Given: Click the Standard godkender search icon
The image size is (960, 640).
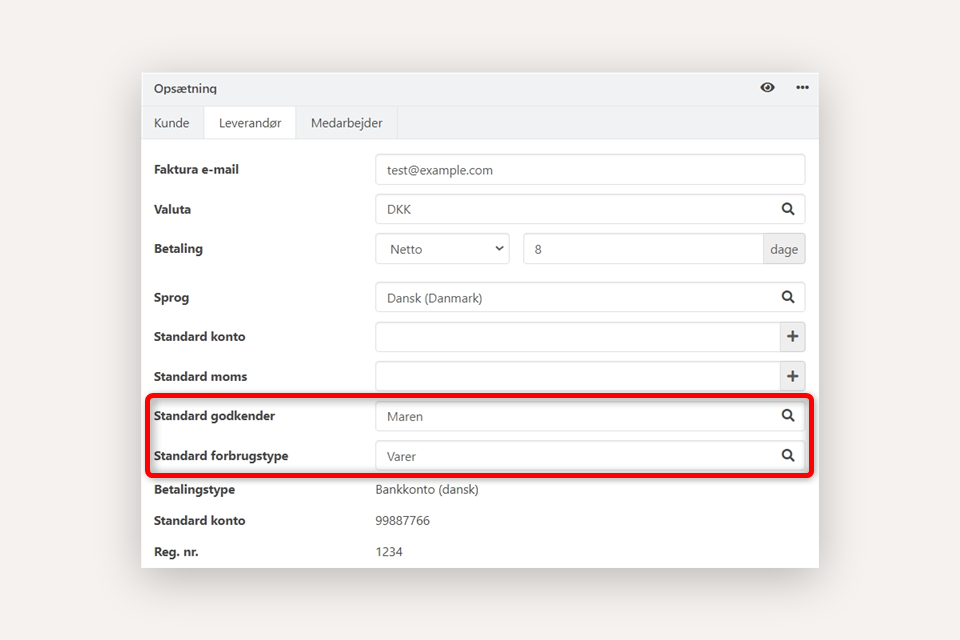Looking at the screenshot, I should coord(788,416).
